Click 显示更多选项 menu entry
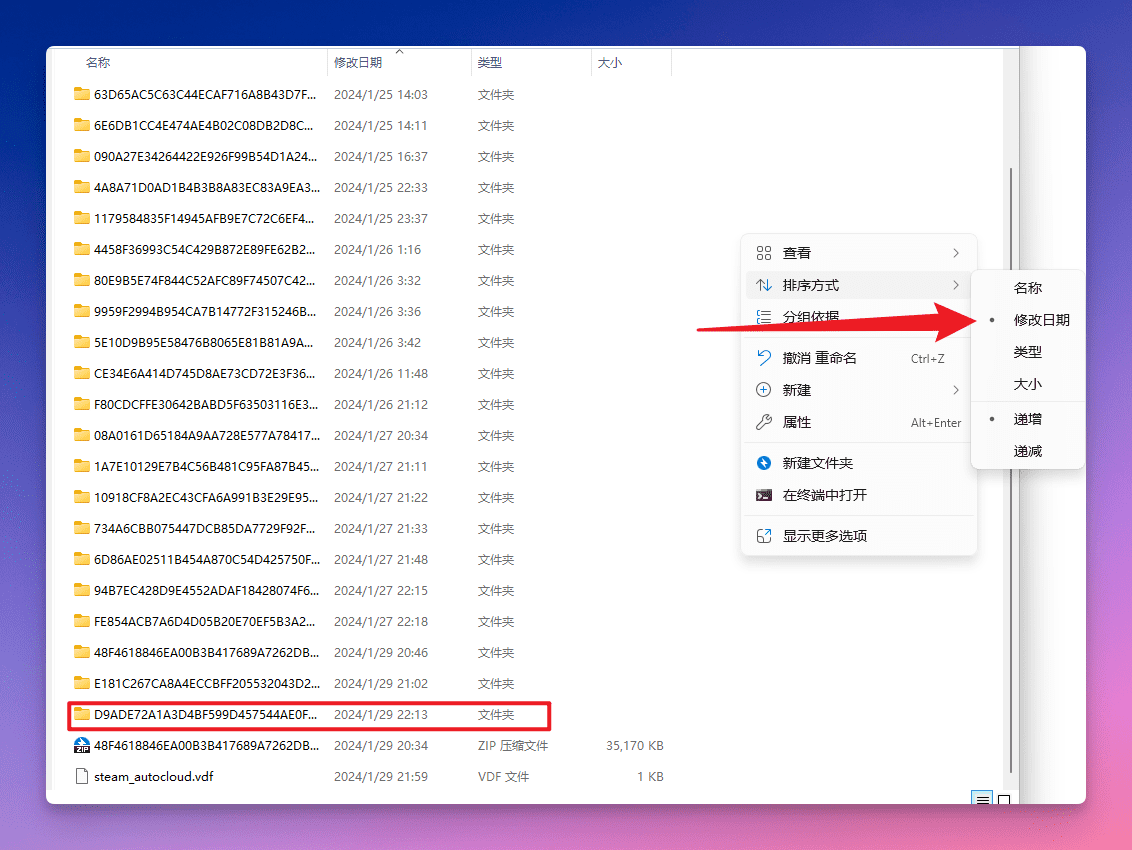 [859, 536]
